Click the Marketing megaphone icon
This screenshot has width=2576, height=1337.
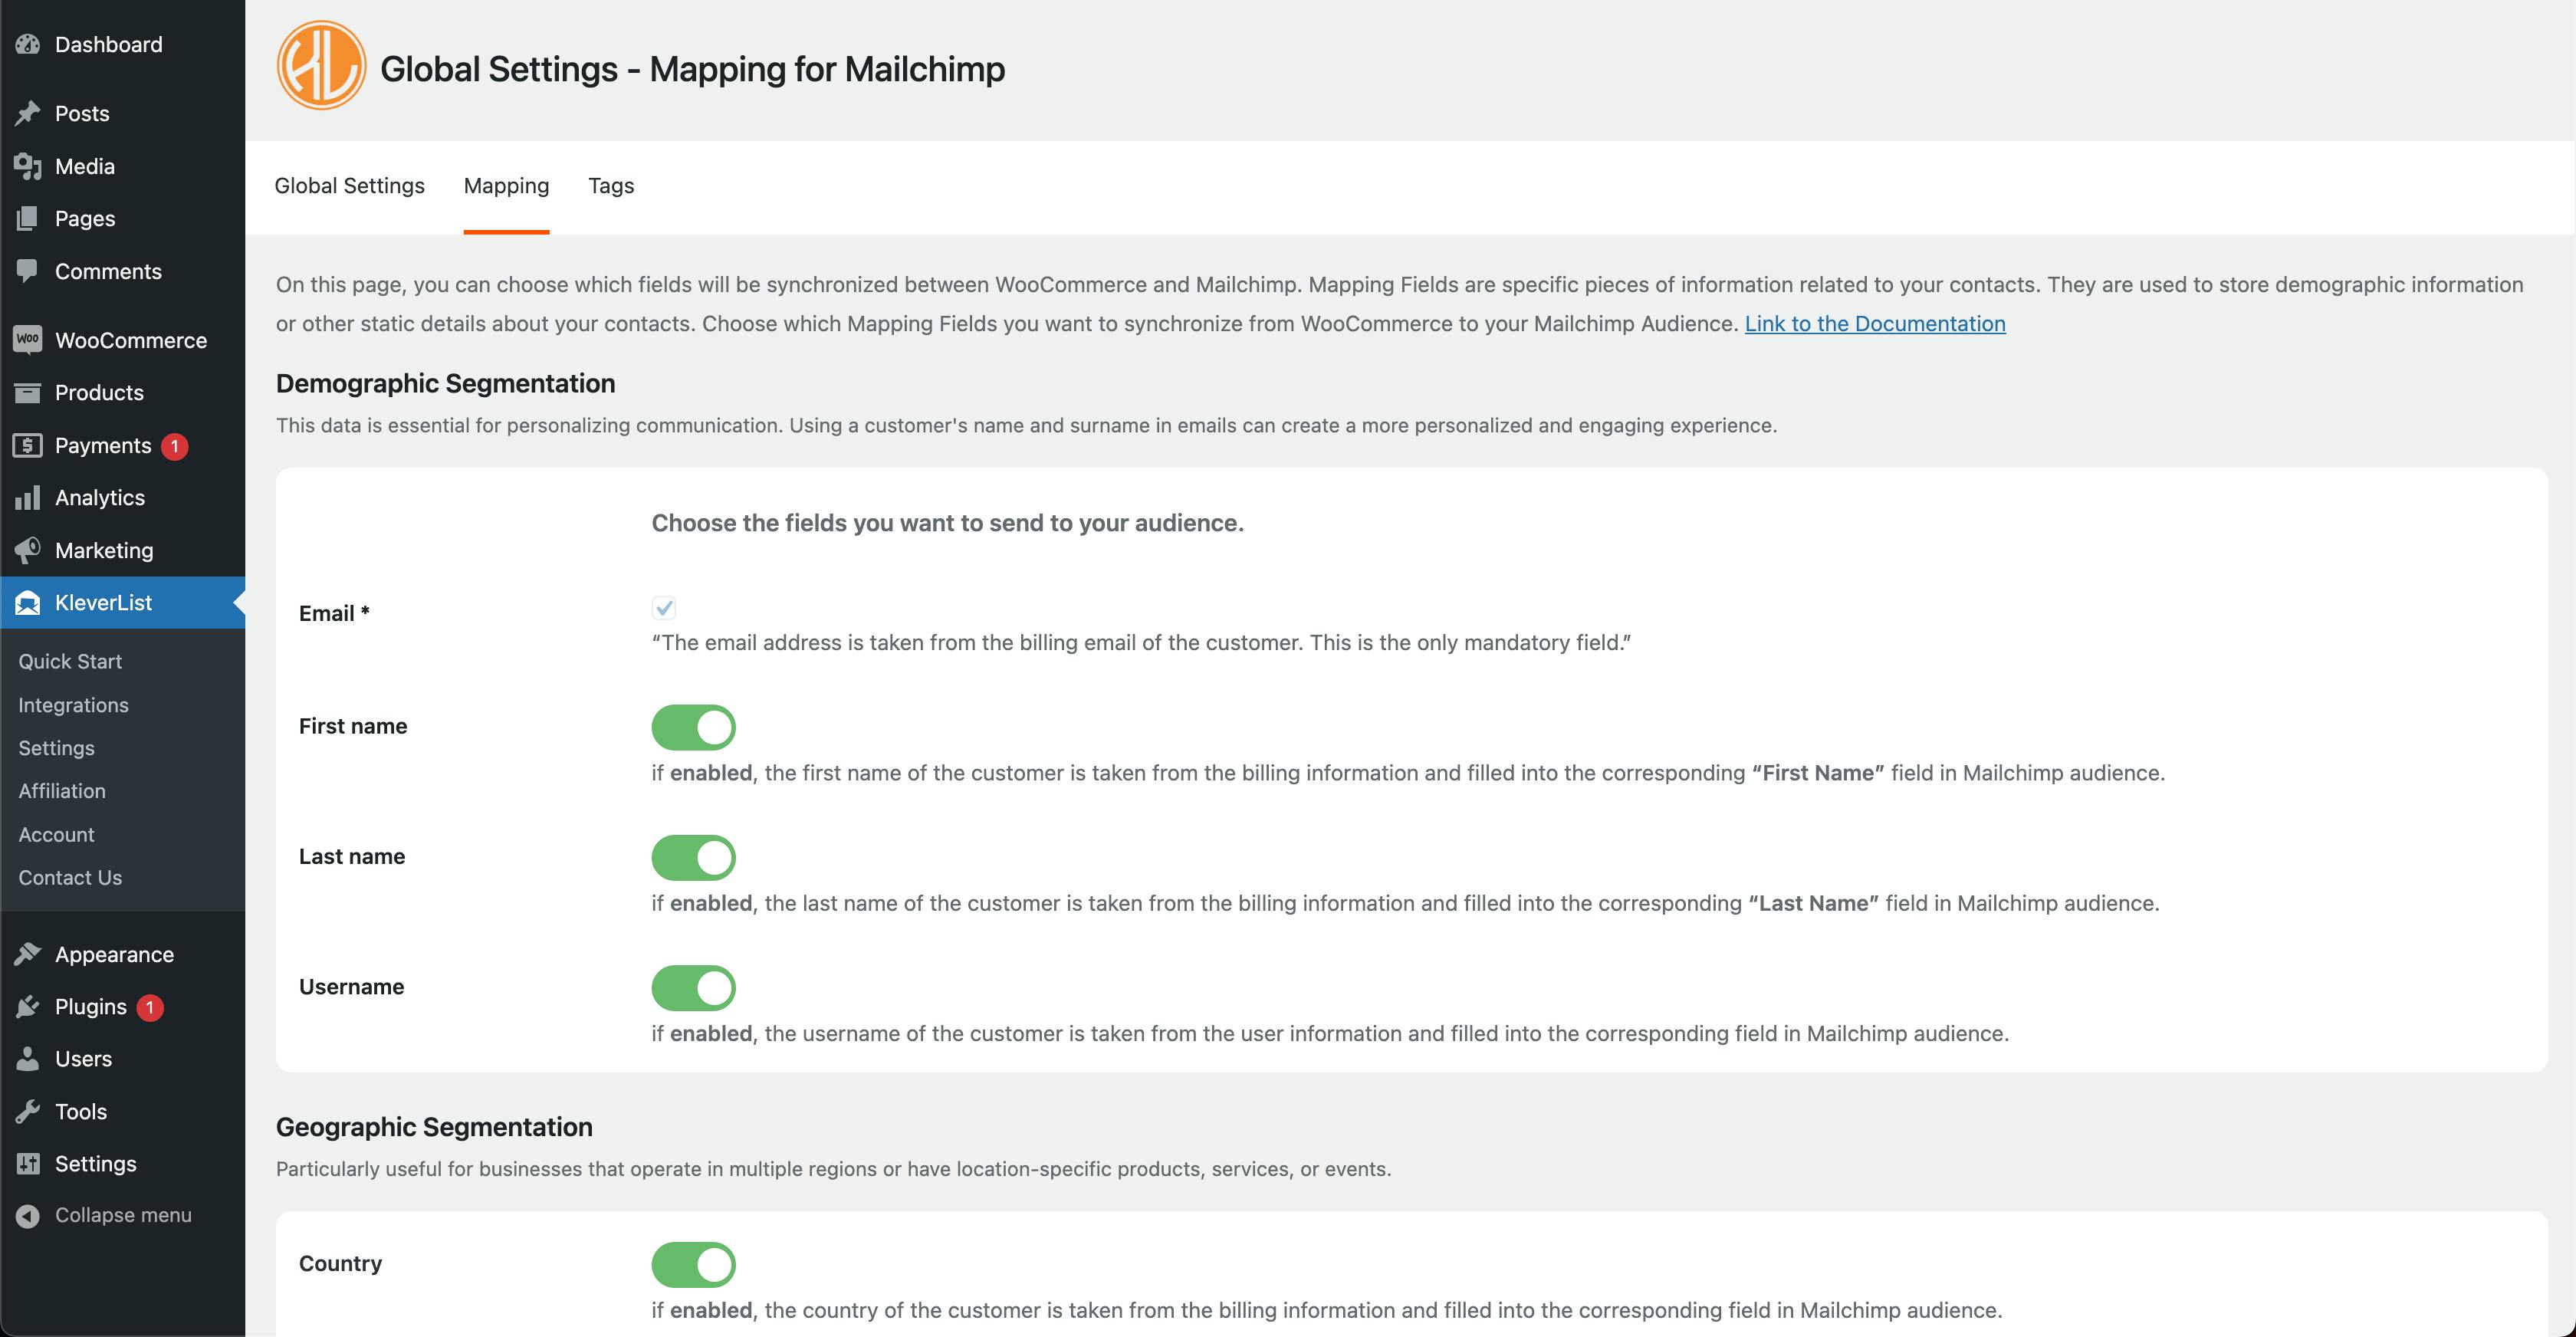28,550
